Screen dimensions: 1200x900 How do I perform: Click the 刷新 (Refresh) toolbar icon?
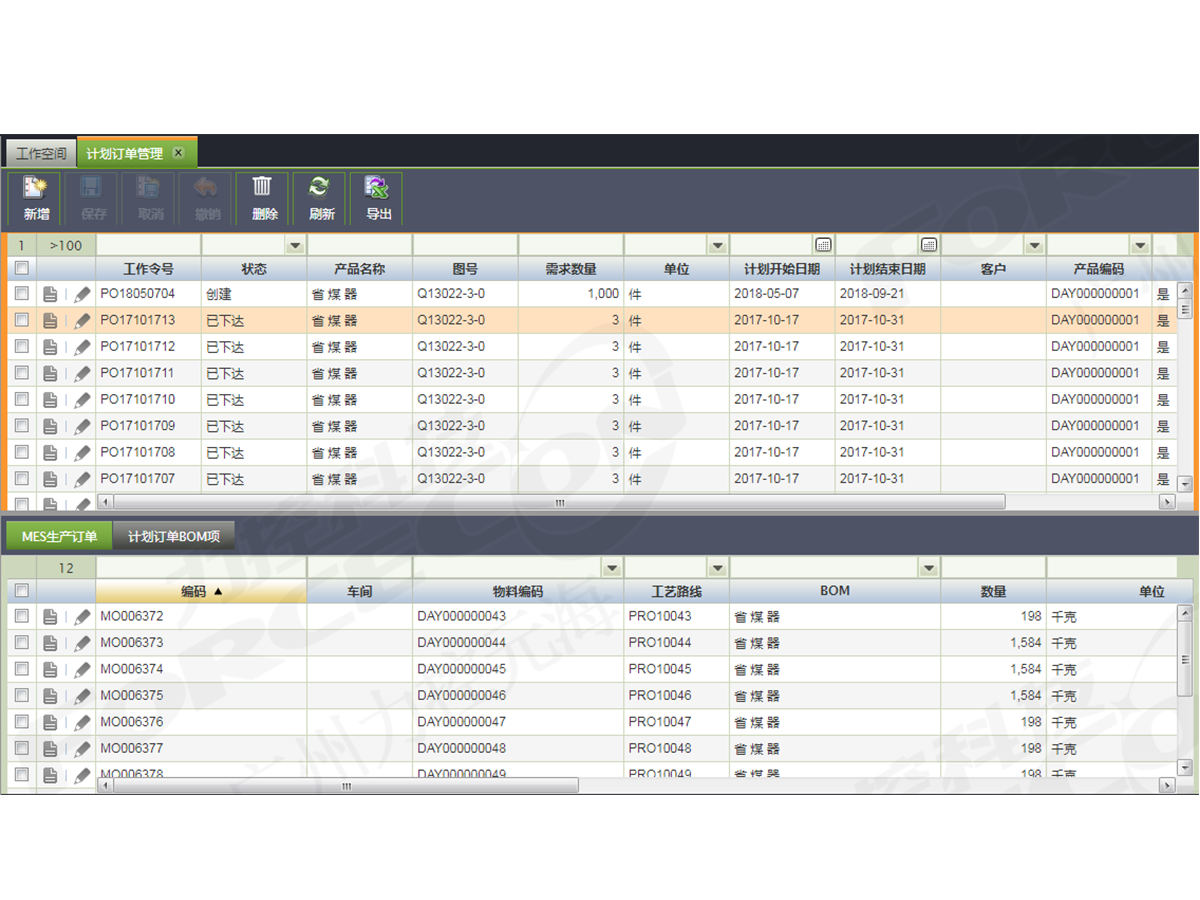(x=321, y=198)
